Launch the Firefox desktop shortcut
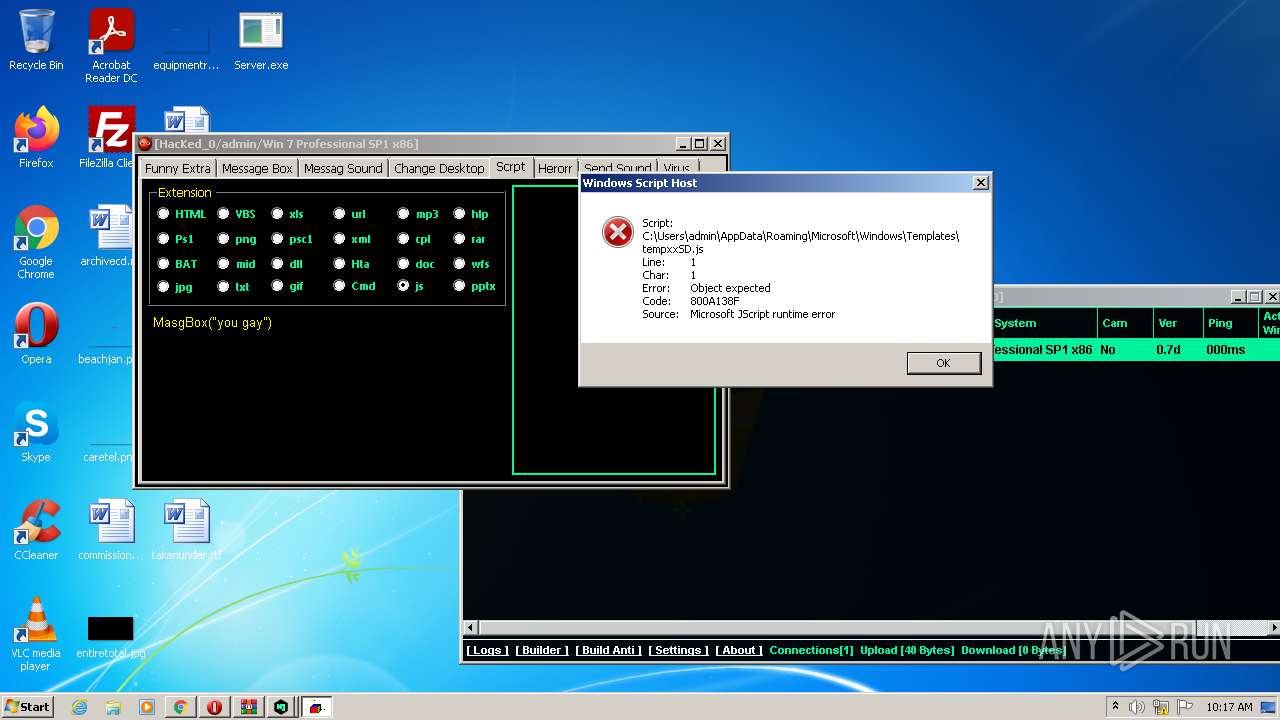Viewport: 1280px width, 720px height. click(x=36, y=137)
